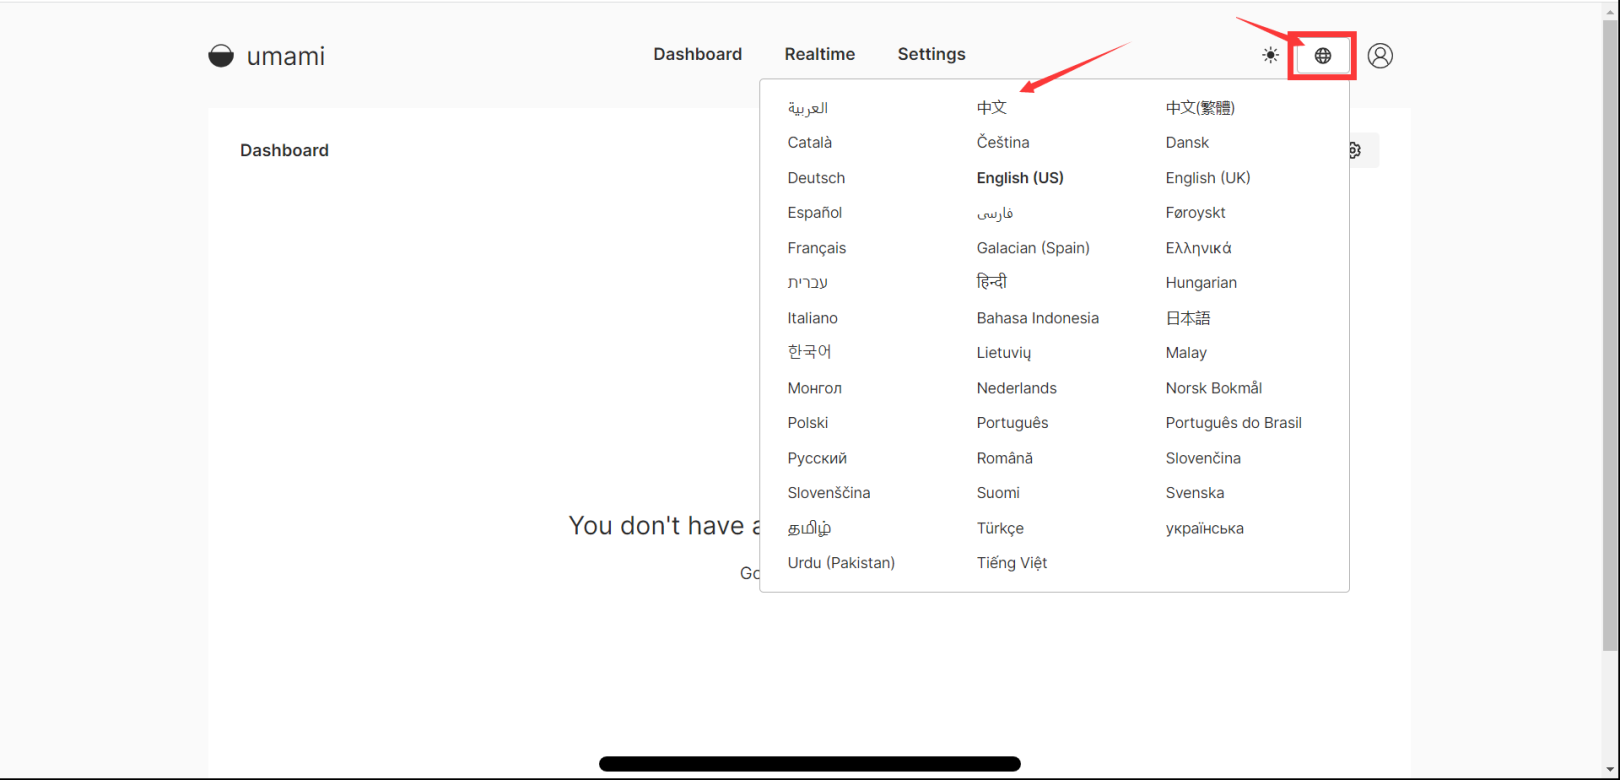Image resolution: width=1620 pixels, height=780 pixels.
Task: Switch language to Italiano
Action: pyautogui.click(x=812, y=318)
